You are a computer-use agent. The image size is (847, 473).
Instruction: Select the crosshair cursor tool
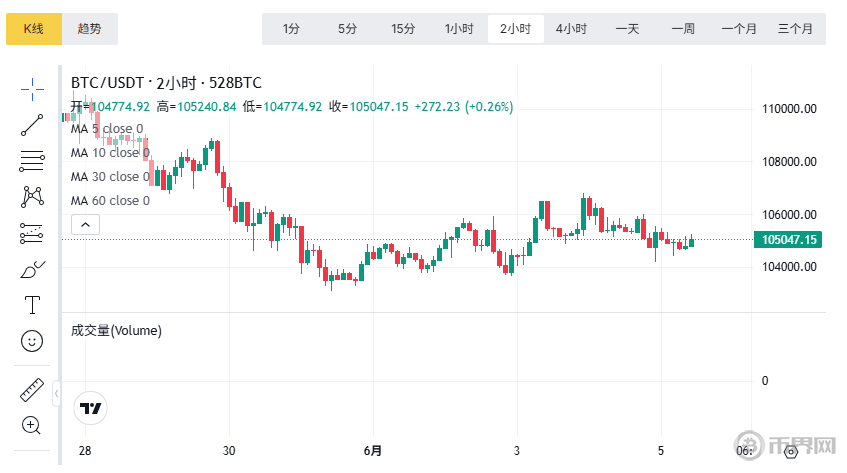pos(32,89)
